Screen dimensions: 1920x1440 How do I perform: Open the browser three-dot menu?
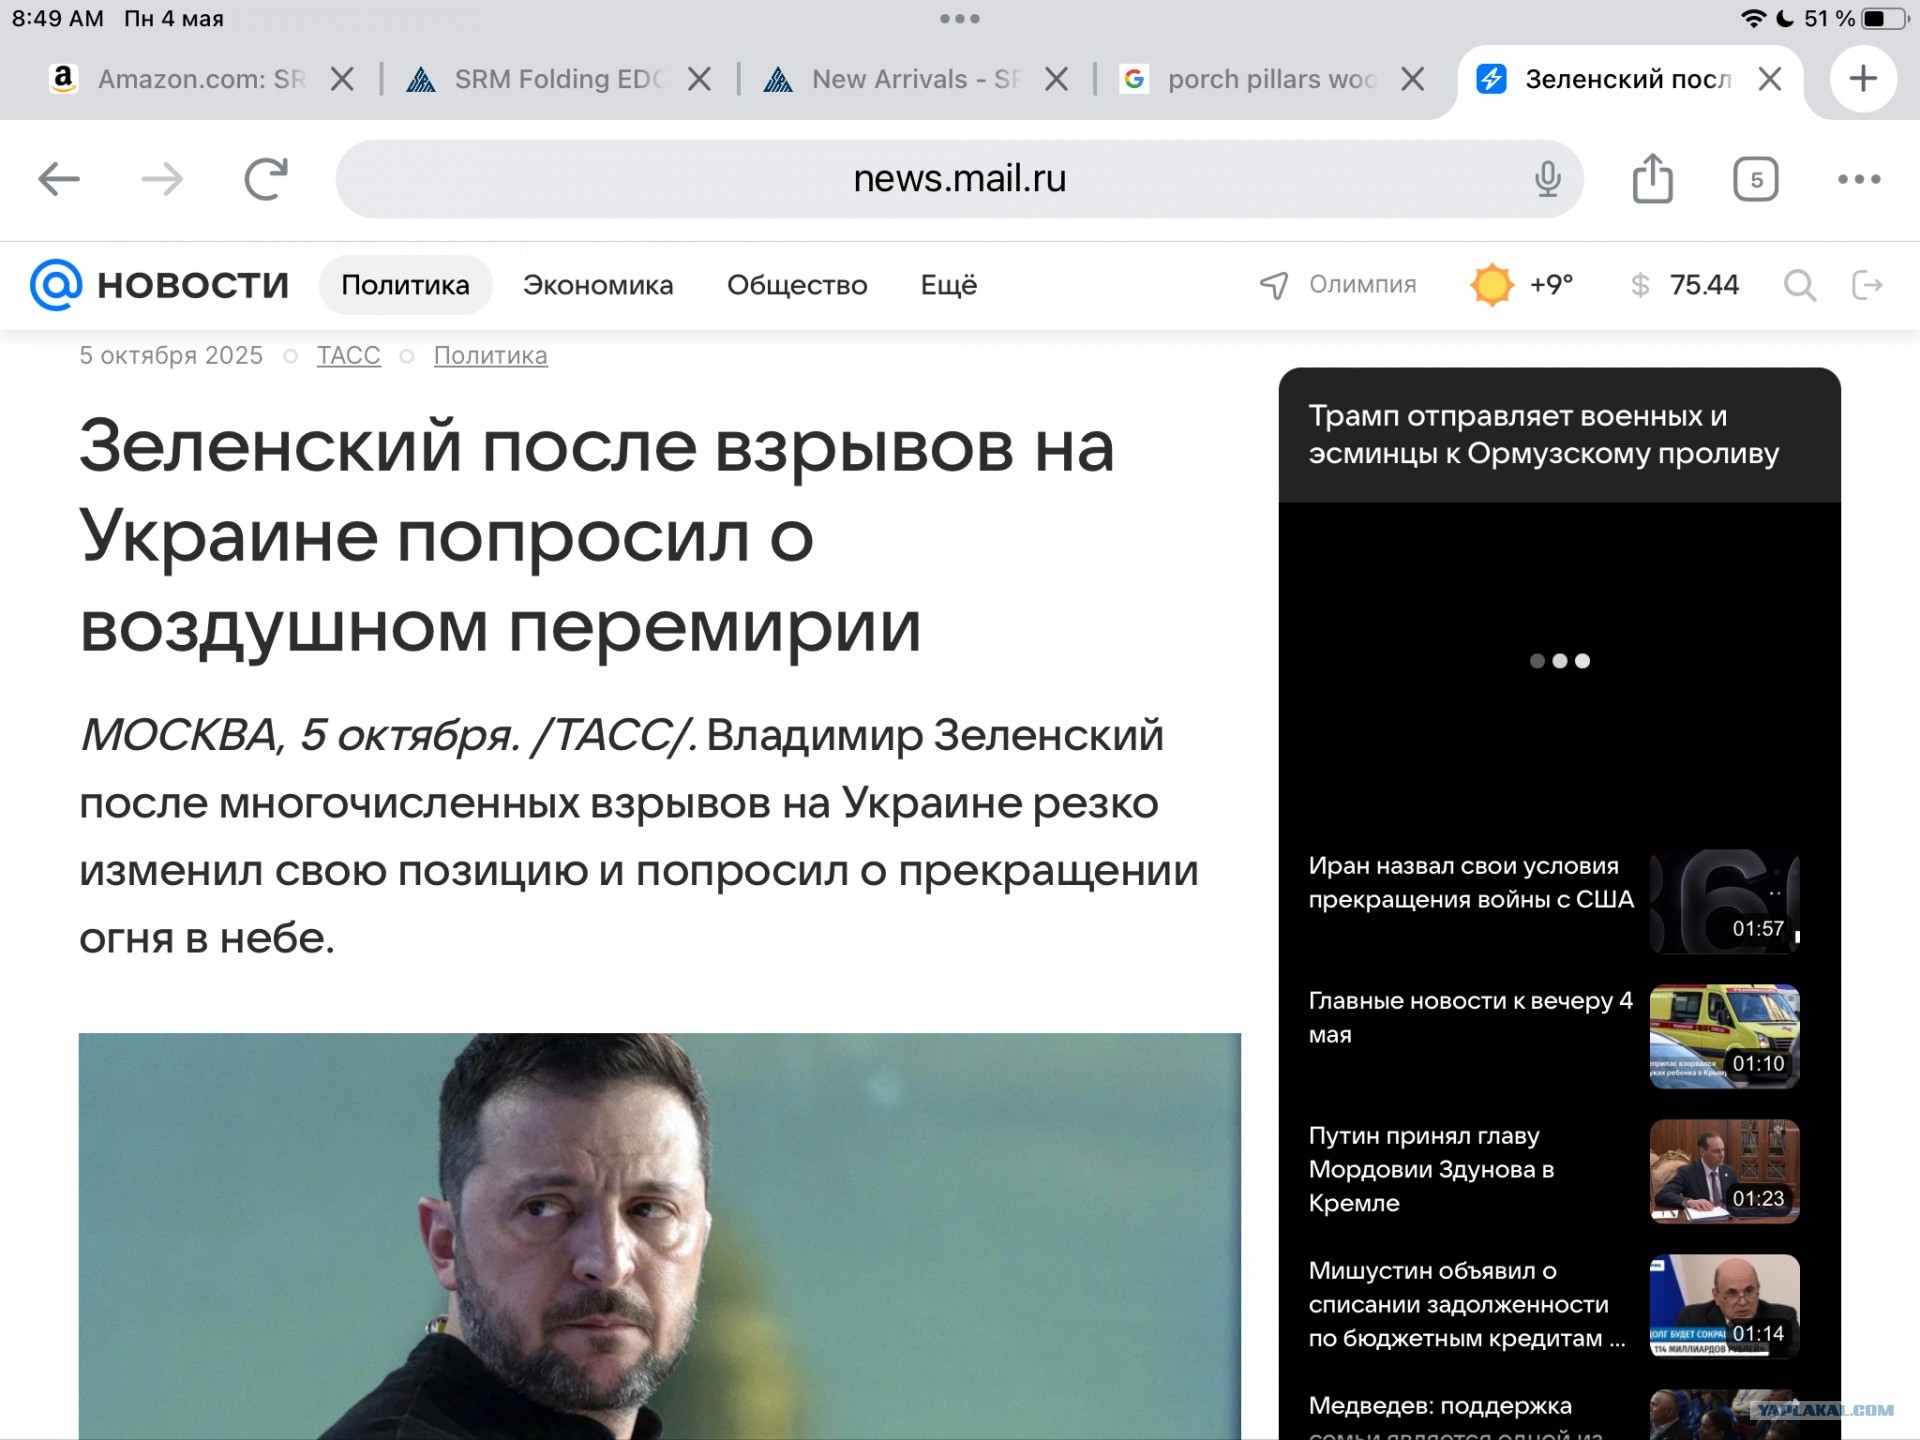[x=1859, y=180]
